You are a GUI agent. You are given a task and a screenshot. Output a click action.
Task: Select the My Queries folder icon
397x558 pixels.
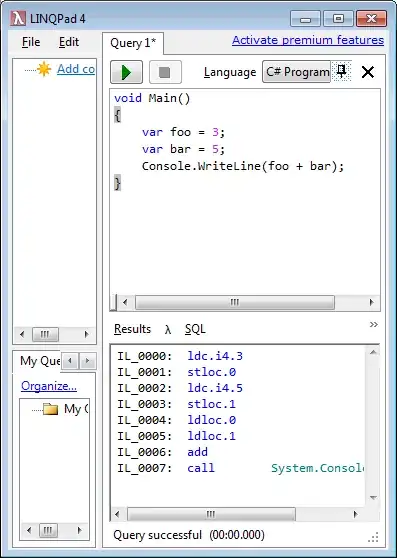point(51,409)
